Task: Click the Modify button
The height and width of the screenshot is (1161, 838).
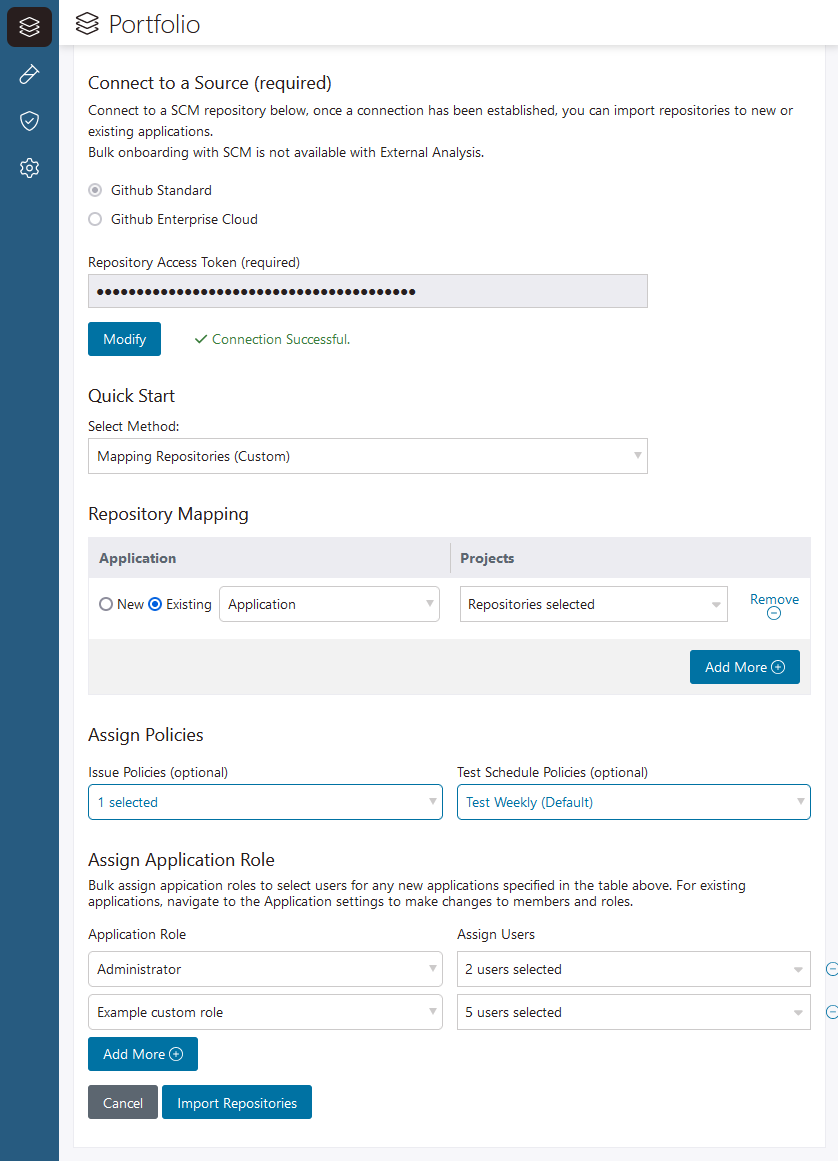Action: pyautogui.click(x=124, y=339)
